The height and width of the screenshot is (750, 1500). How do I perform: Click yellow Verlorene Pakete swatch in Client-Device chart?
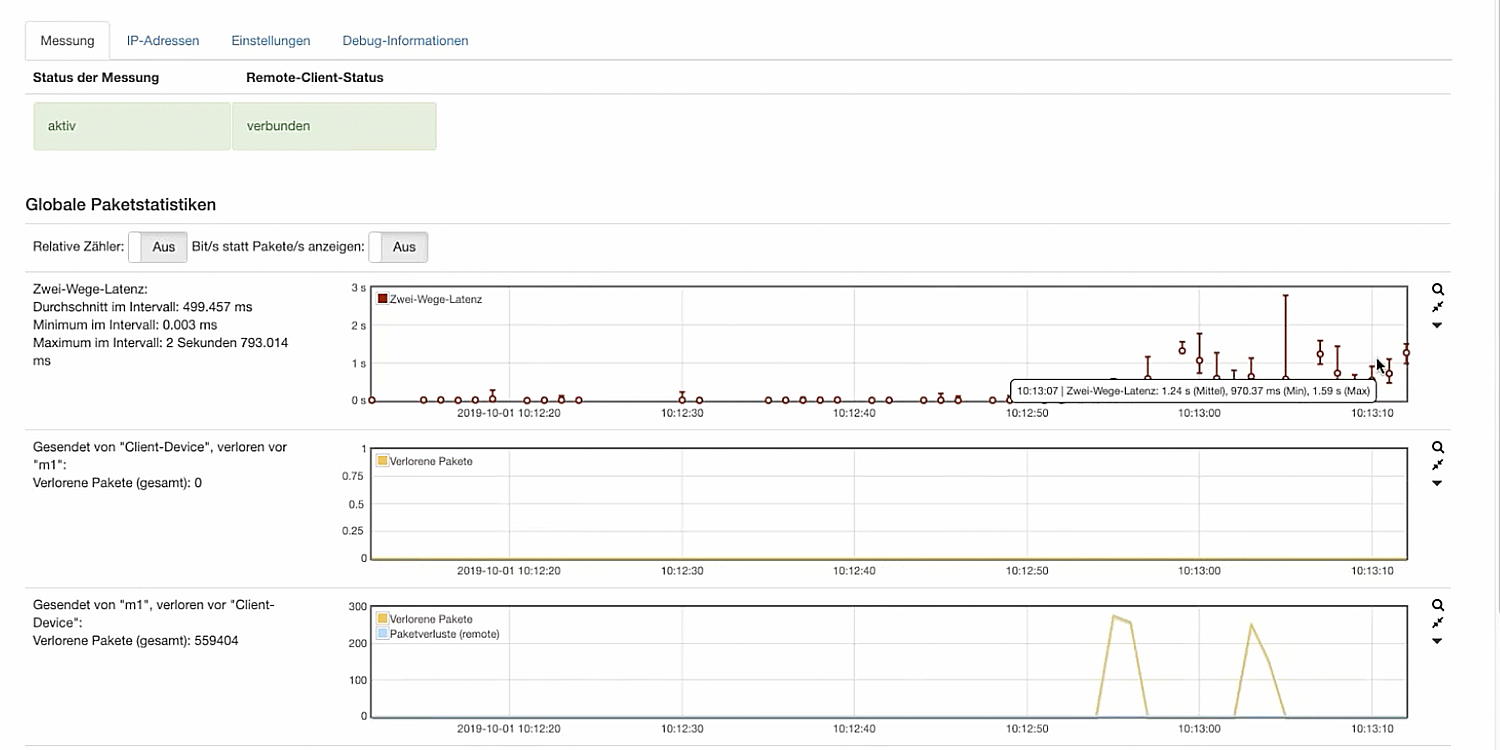point(382,461)
